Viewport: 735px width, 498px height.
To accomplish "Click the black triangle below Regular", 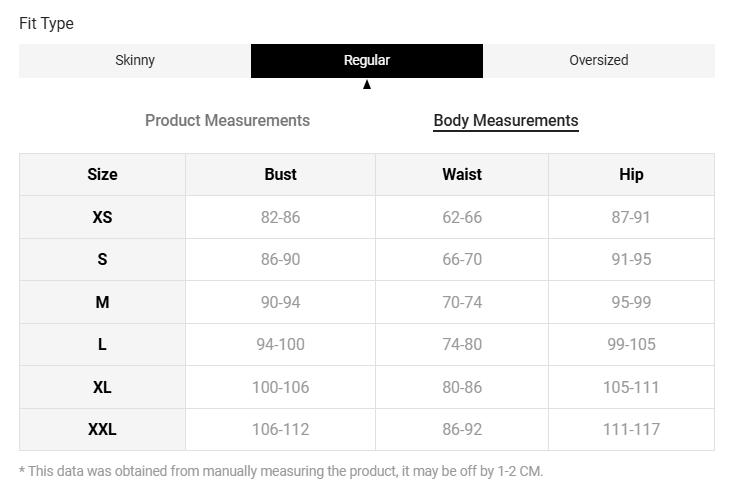I will click(367, 85).
